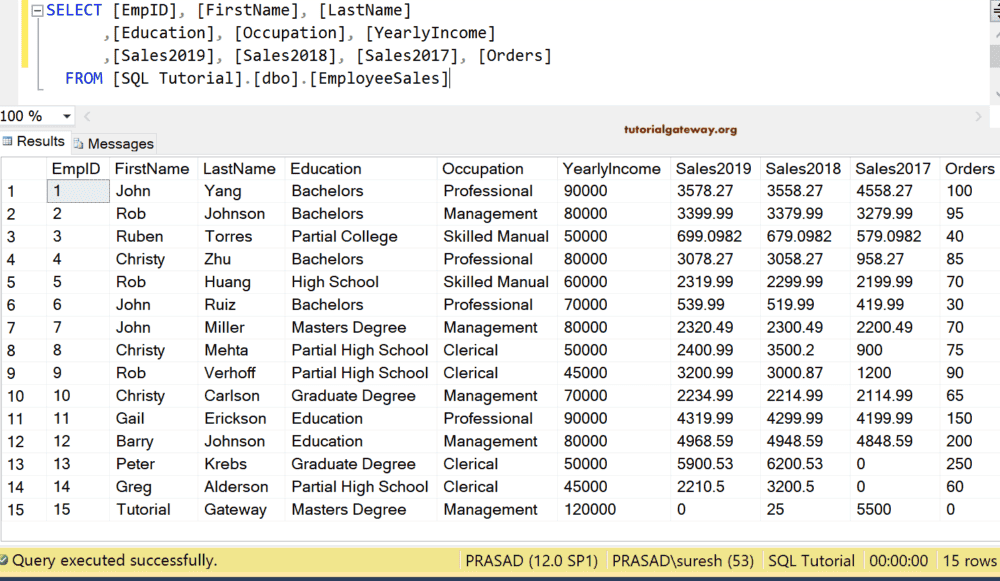Click the 15 rows indicator
This screenshot has width=1000, height=581.
968,561
